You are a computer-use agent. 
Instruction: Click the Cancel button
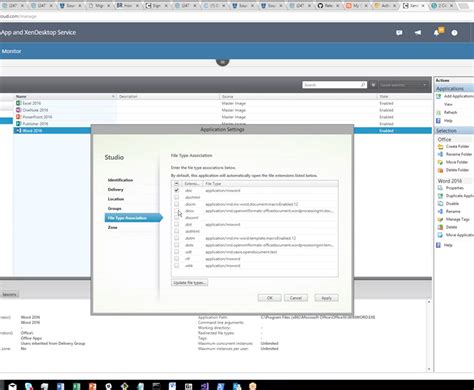296,298
